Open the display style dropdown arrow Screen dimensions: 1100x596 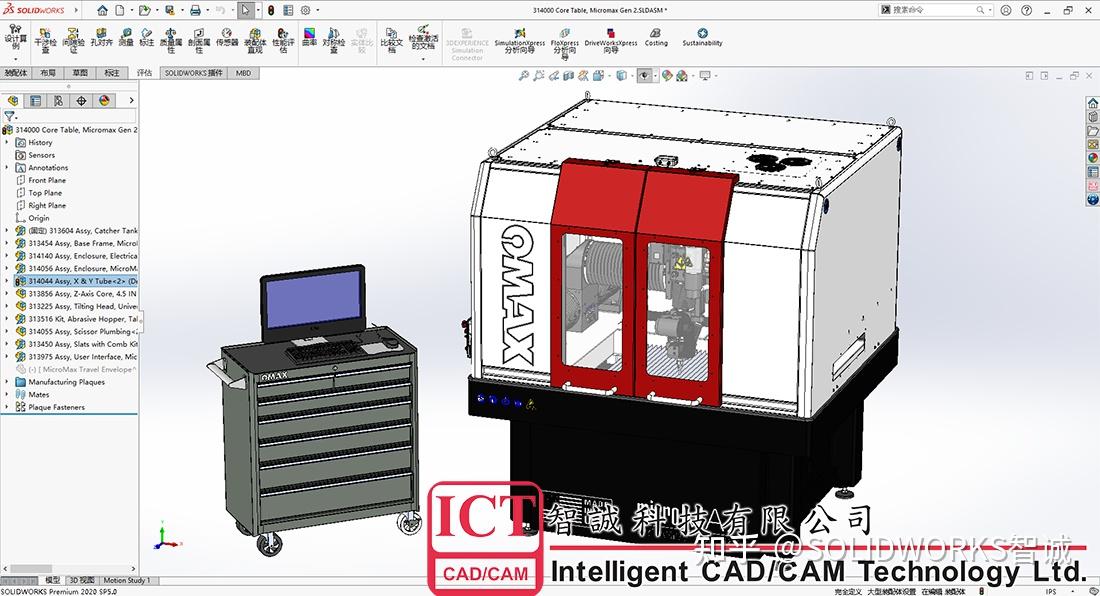coord(632,75)
